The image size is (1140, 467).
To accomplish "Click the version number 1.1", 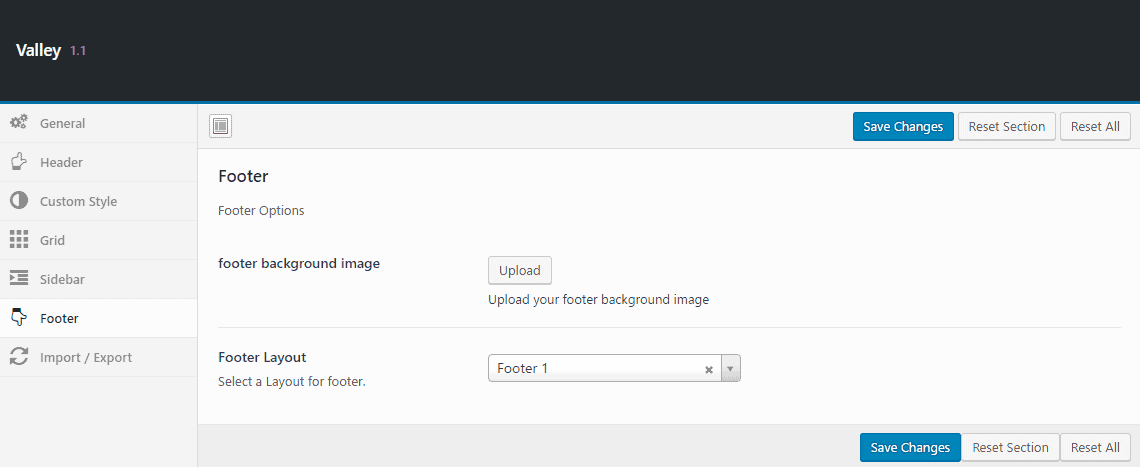I will [x=78, y=52].
